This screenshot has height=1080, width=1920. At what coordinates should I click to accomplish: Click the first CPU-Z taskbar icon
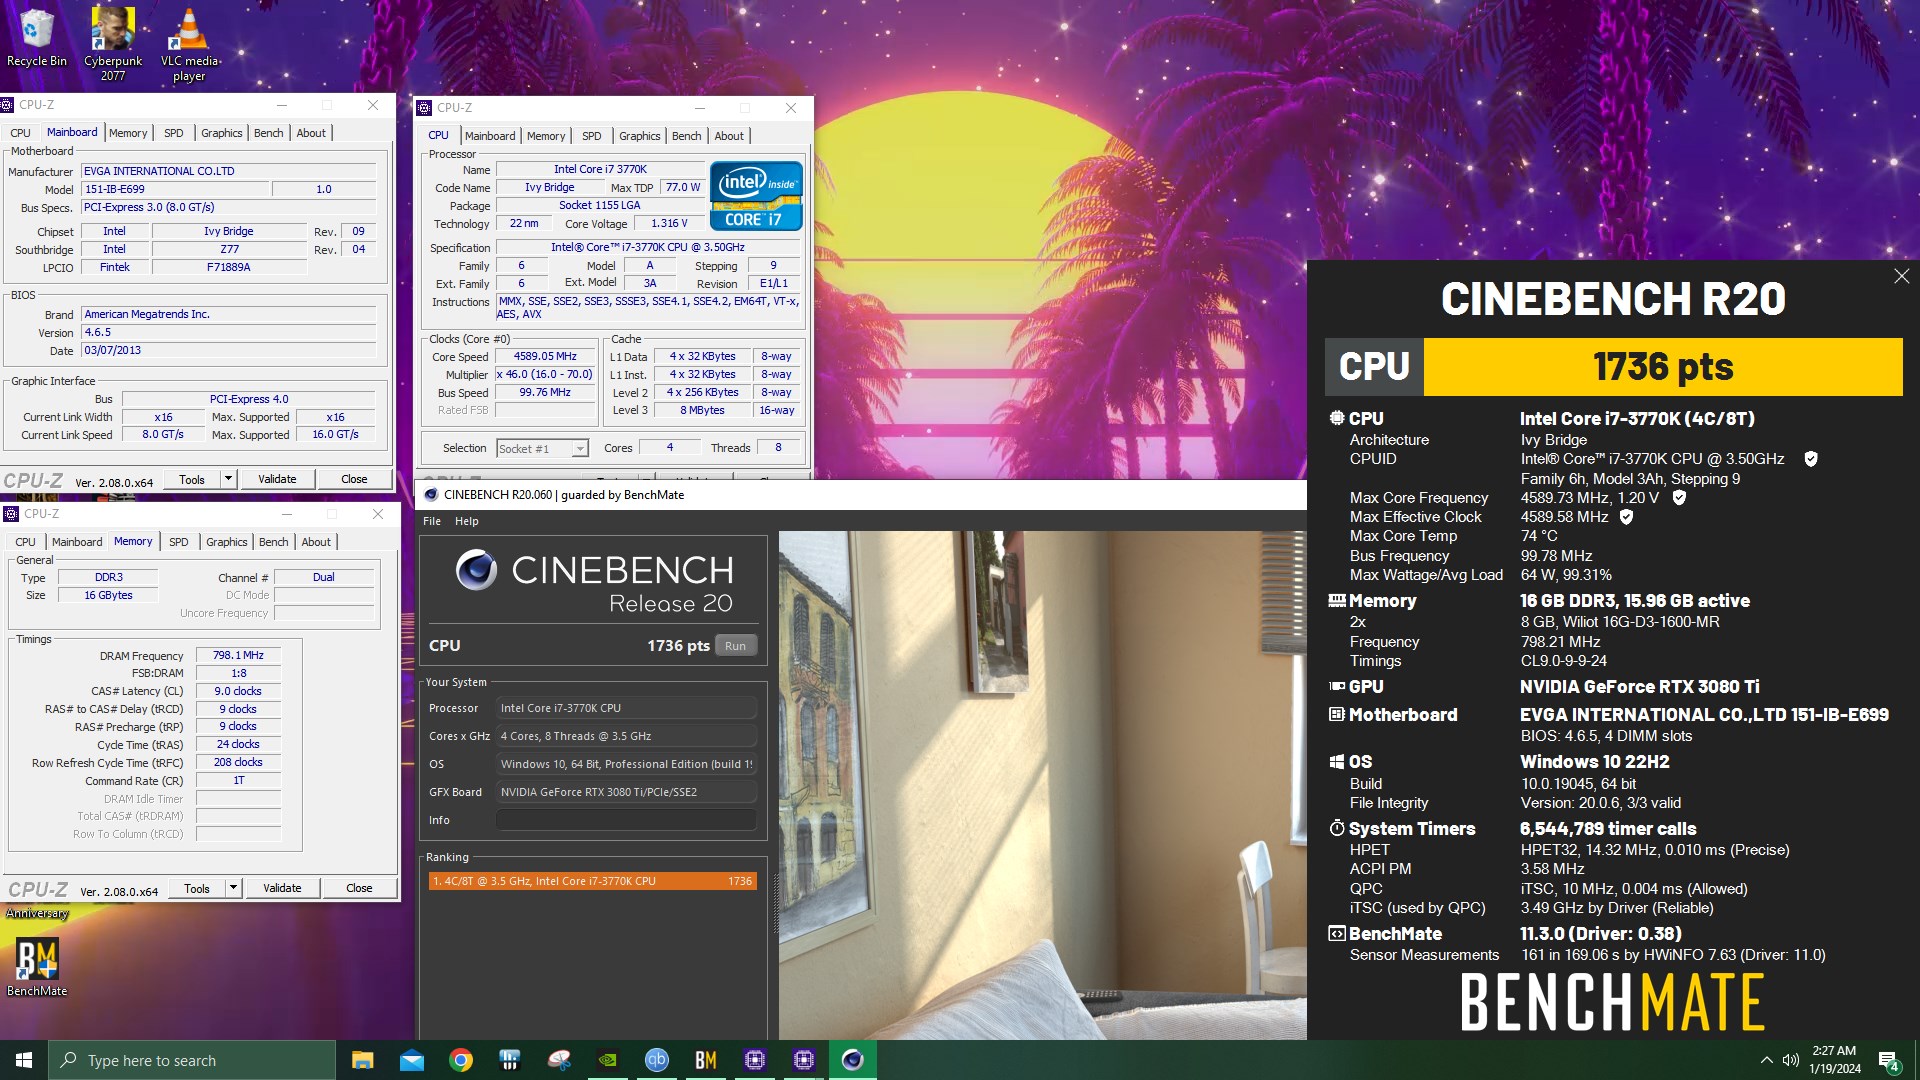(755, 1060)
